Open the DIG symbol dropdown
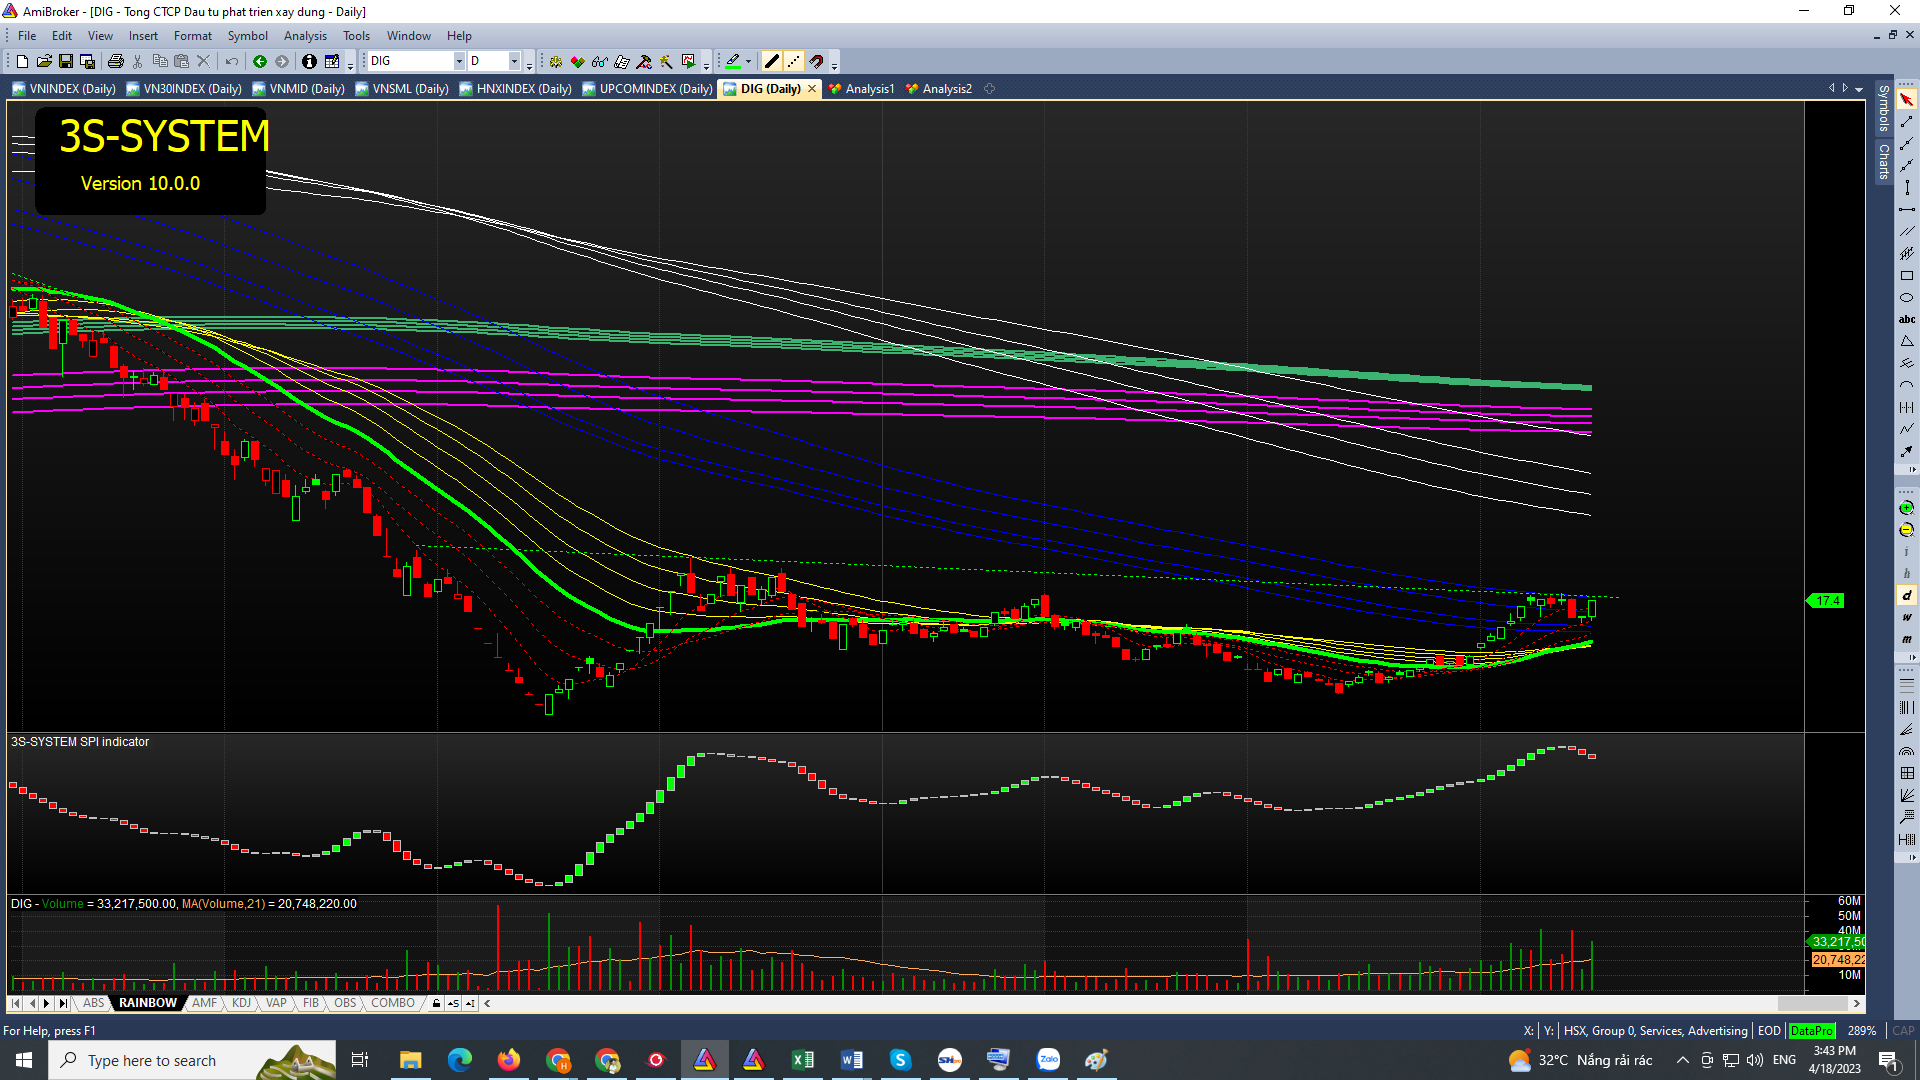Viewport: 1920px width, 1080px height. click(459, 62)
